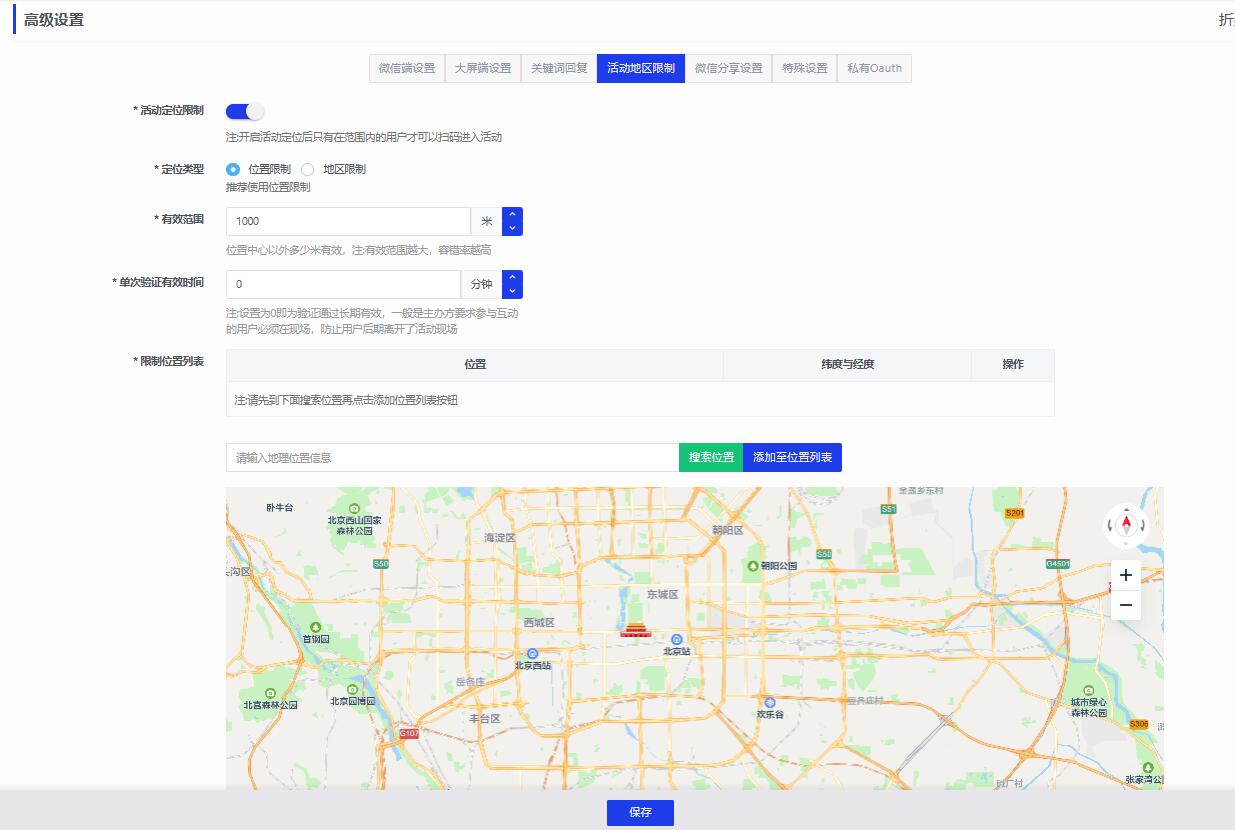Focus the 有效范围 input showing 1000
Image resolution: width=1235 pixels, height=830 pixels.
(x=348, y=221)
